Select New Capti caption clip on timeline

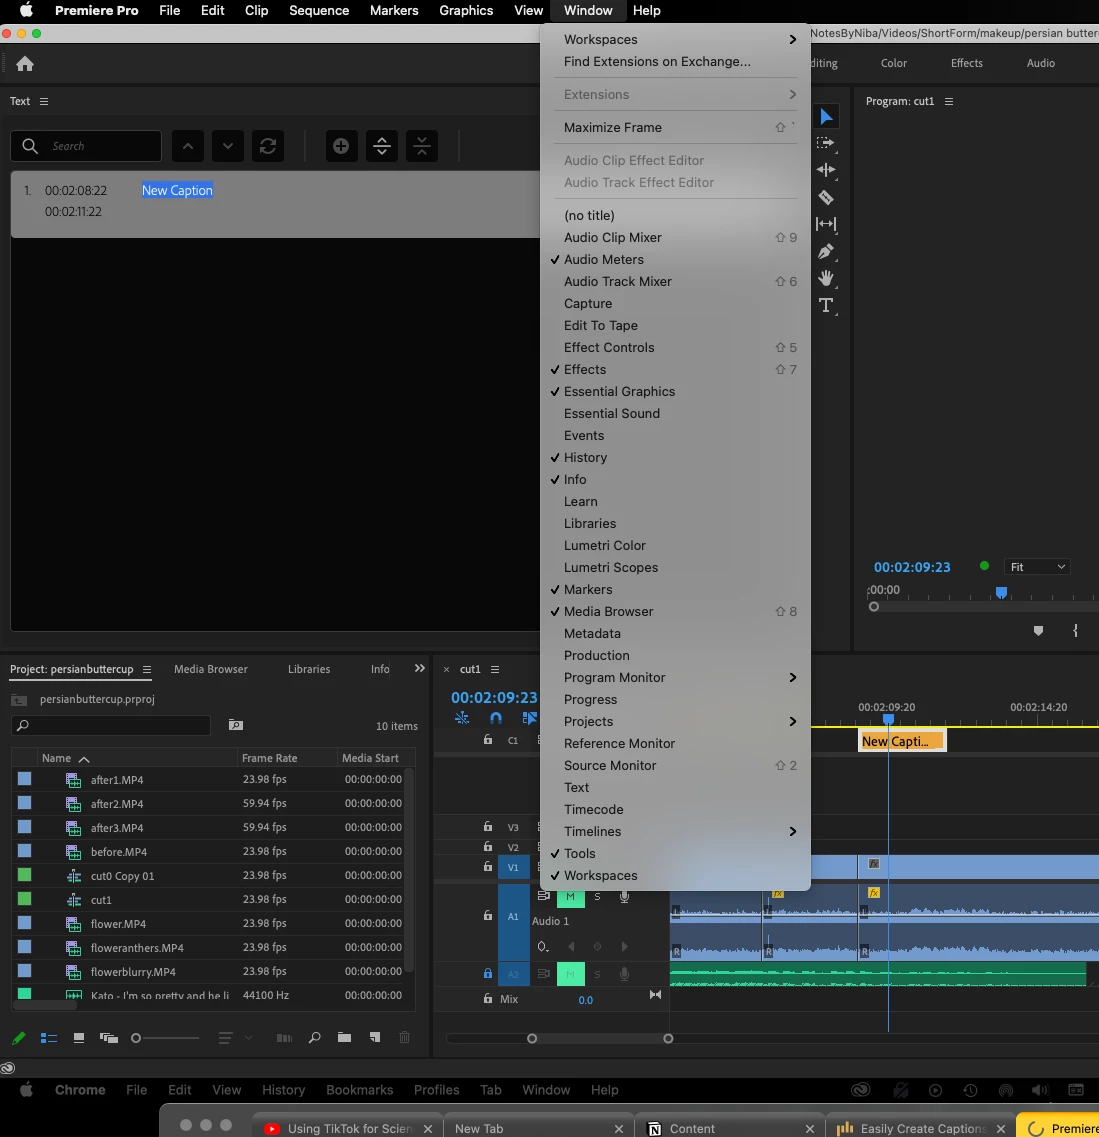(x=902, y=741)
